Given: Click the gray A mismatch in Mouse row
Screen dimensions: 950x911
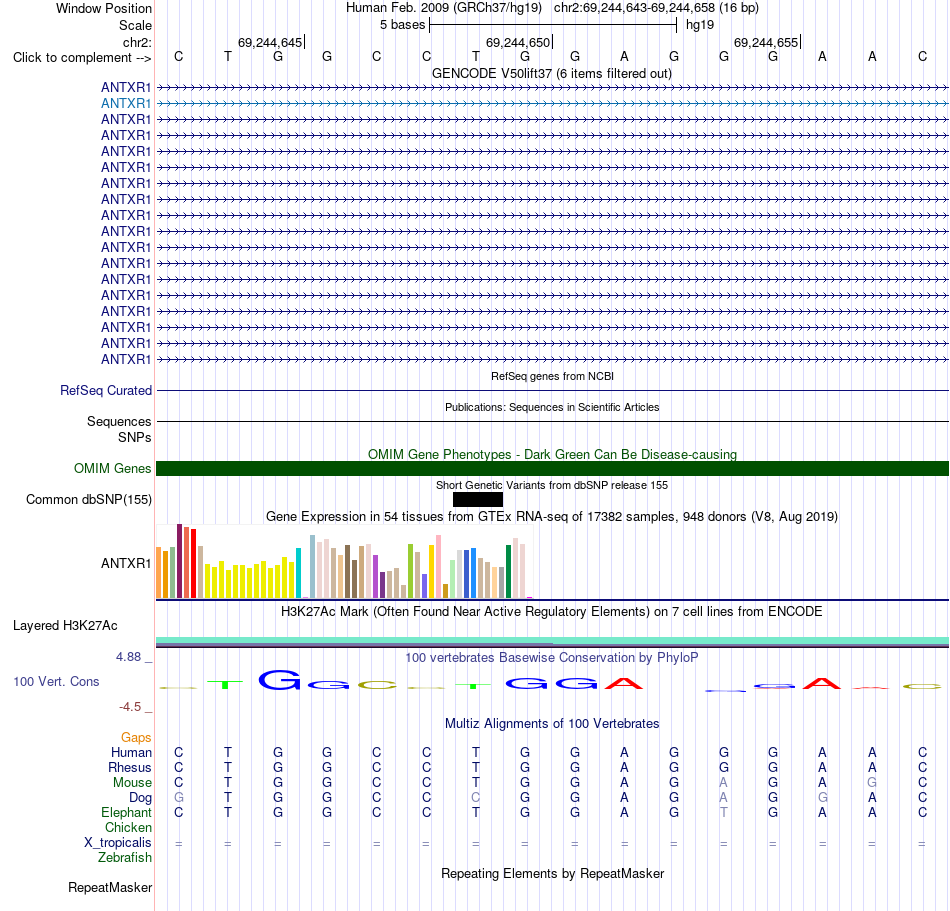Looking at the screenshot, I should tap(723, 782).
